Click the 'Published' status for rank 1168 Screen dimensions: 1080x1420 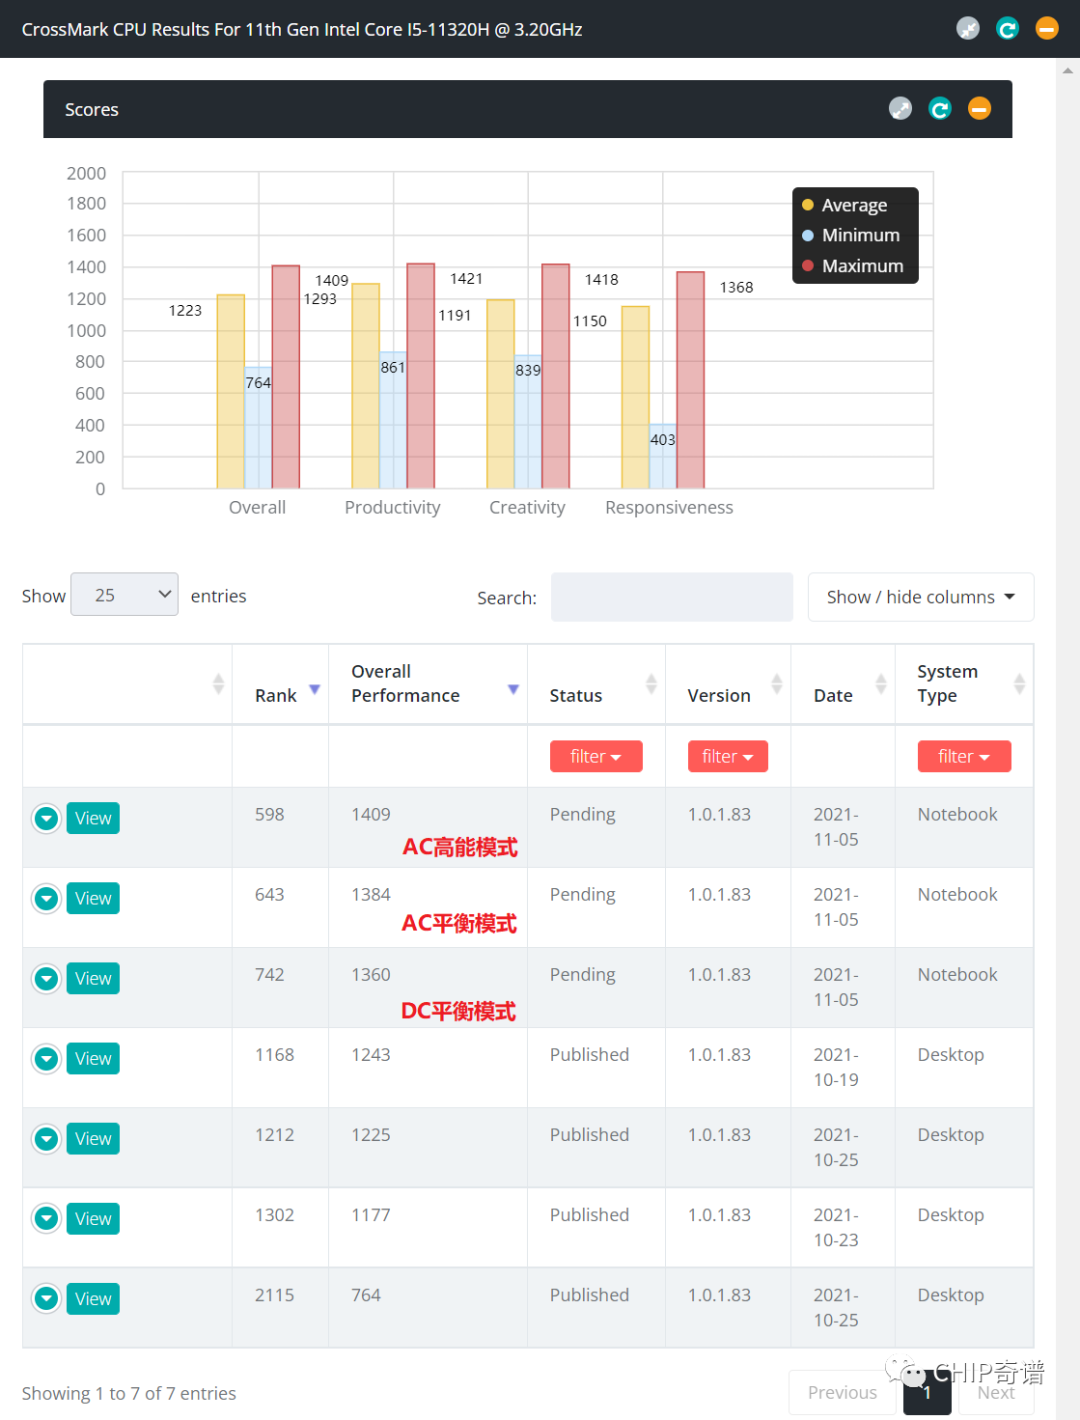click(x=590, y=1054)
